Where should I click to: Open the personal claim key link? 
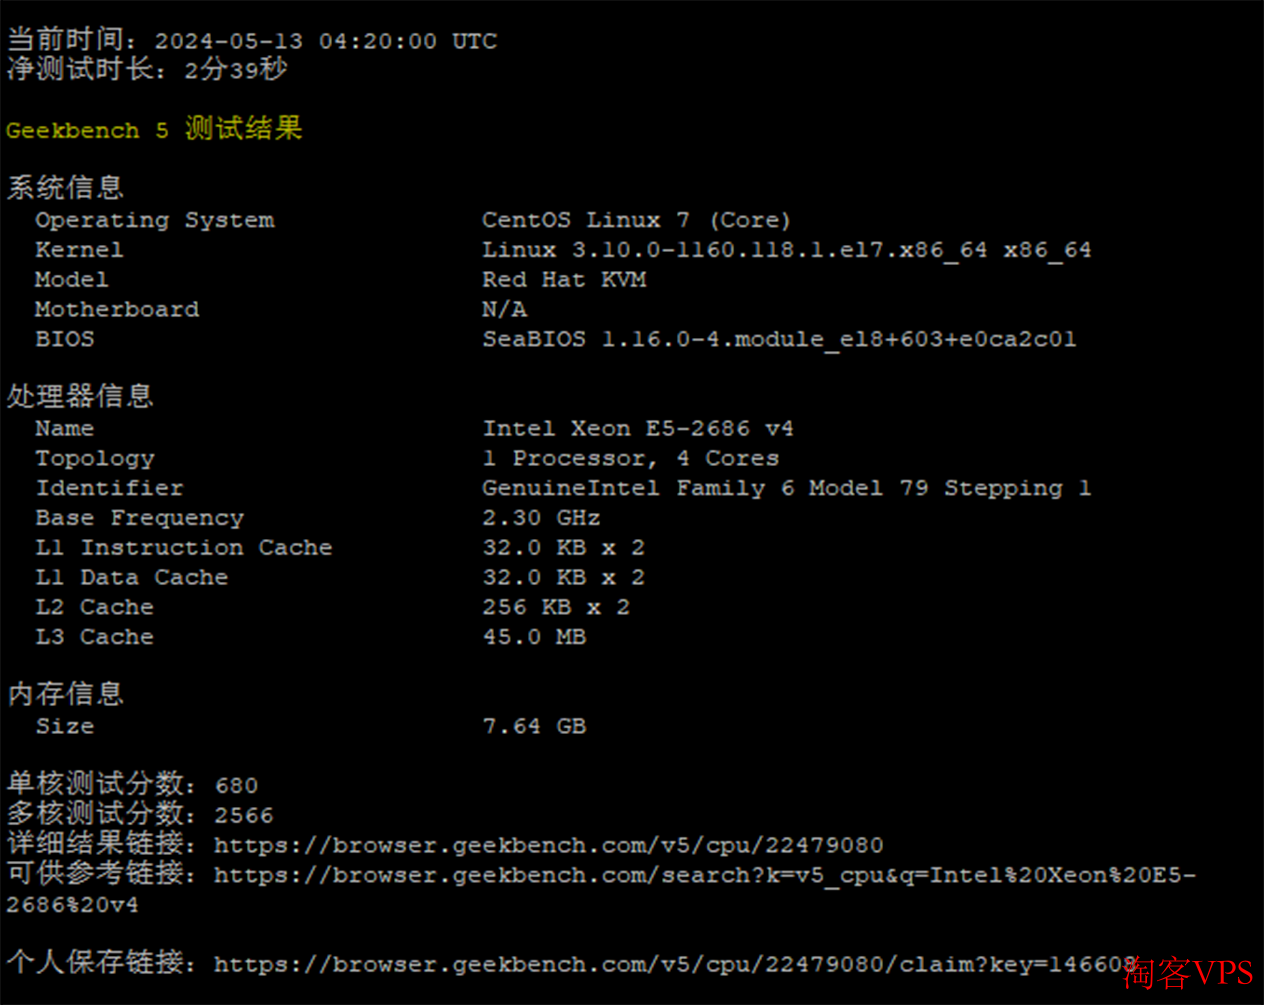(x=675, y=964)
